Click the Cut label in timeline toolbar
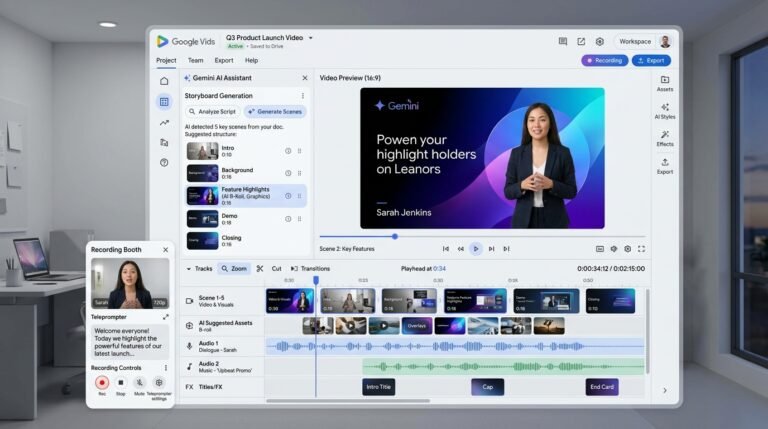The width and height of the screenshot is (768, 429). click(x=276, y=268)
